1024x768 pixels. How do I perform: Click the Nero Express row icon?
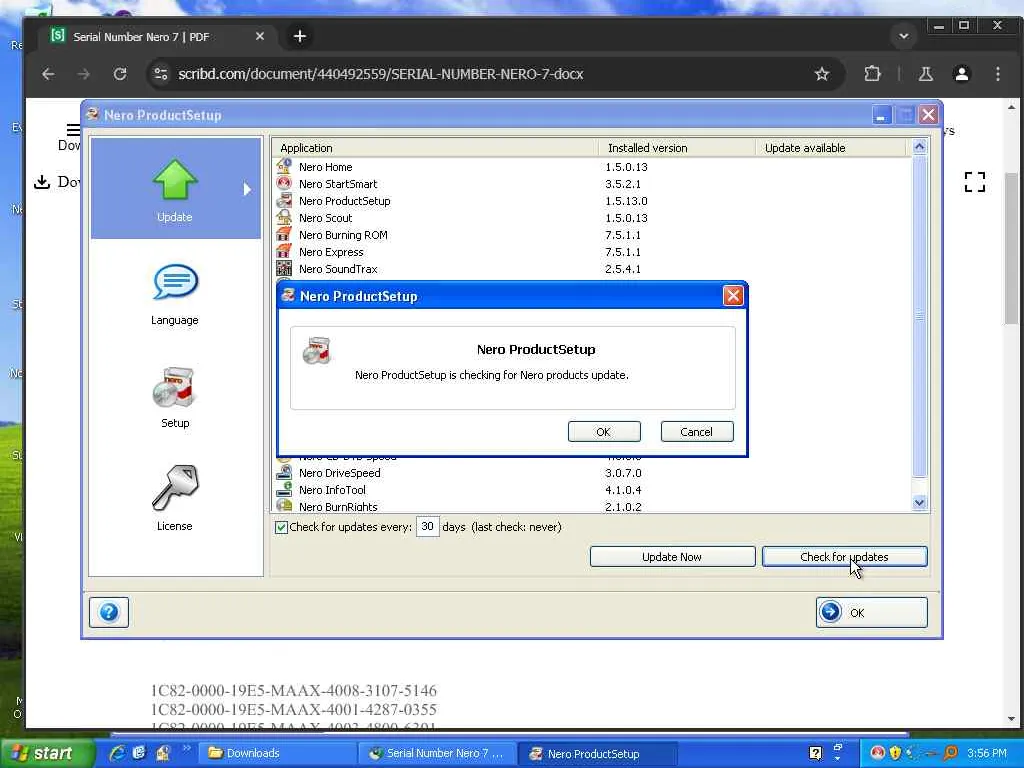tap(284, 251)
